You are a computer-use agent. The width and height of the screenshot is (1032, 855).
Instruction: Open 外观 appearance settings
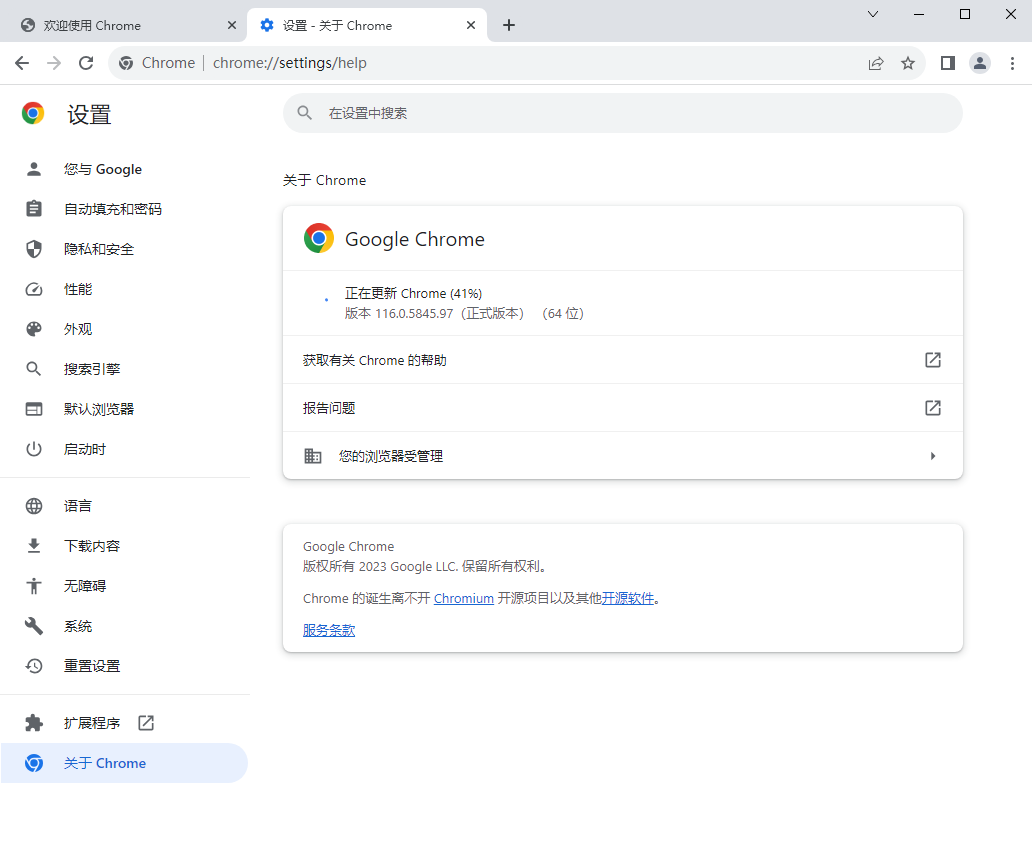[78, 329]
